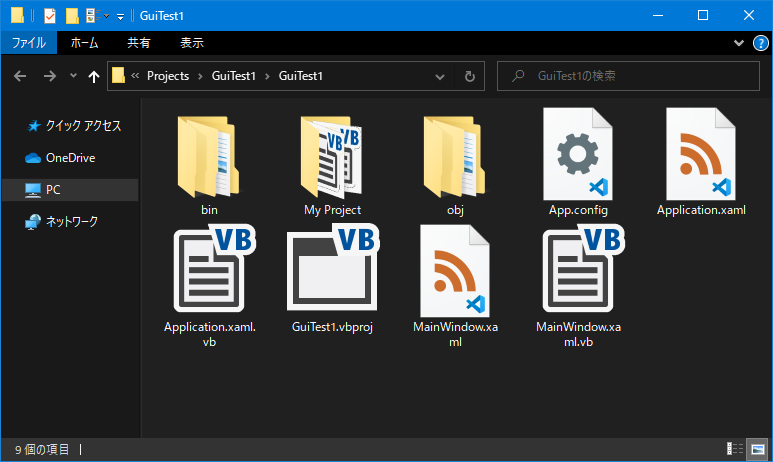Expand the recent locations dropdown
This screenshot has height=462, width=773.
pyautogui.click(x=73, y=76)
